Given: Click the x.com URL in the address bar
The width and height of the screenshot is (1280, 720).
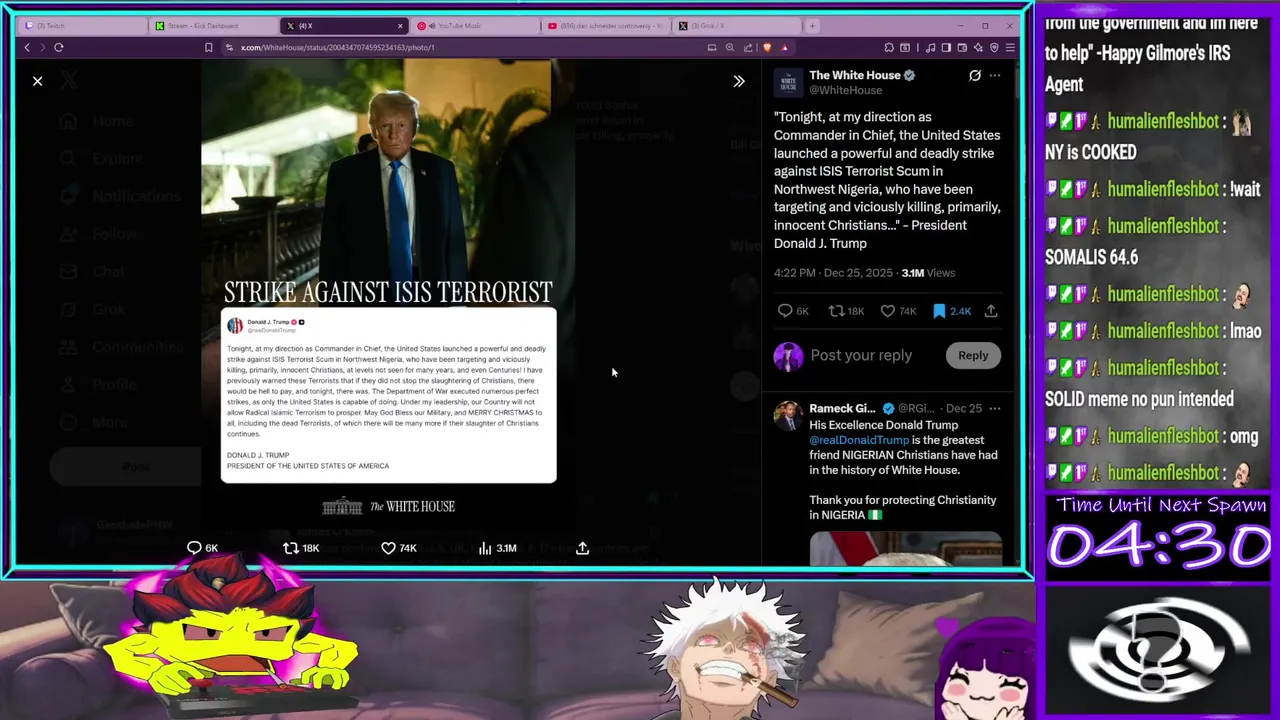Looking at the screenshot, I should click(337, 47).
